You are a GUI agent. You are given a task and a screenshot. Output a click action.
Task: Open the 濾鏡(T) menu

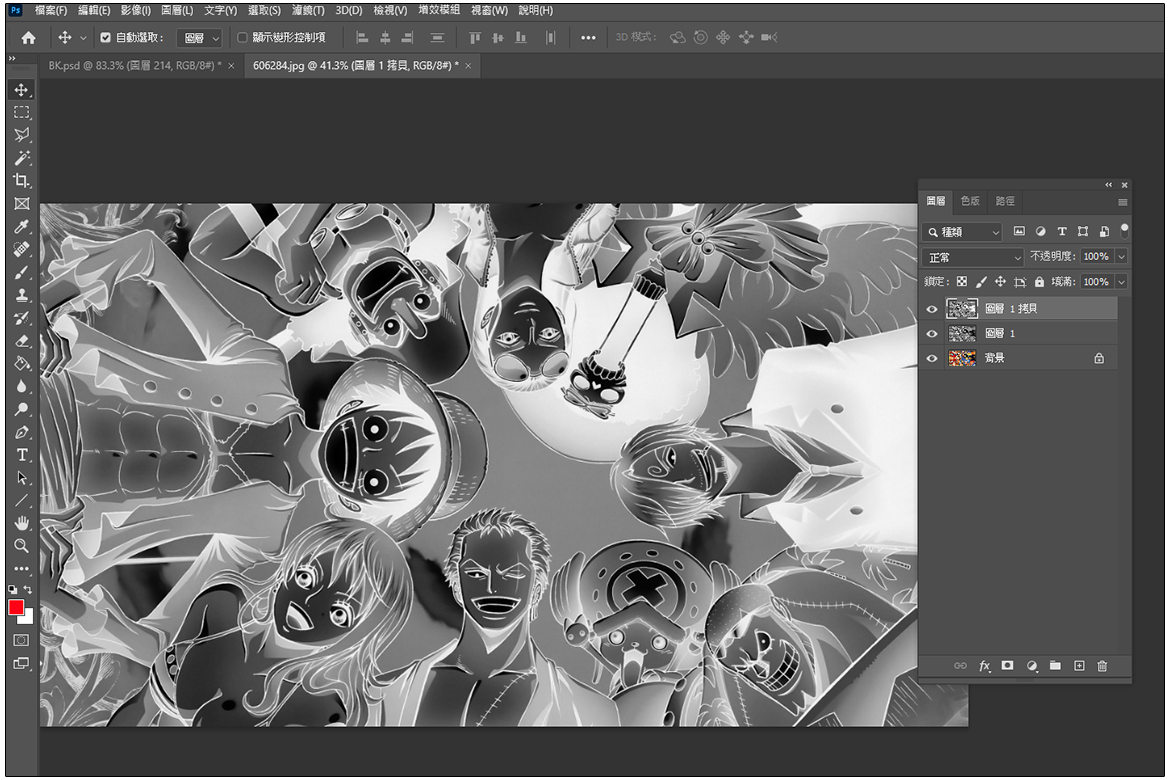click(308, 10)
